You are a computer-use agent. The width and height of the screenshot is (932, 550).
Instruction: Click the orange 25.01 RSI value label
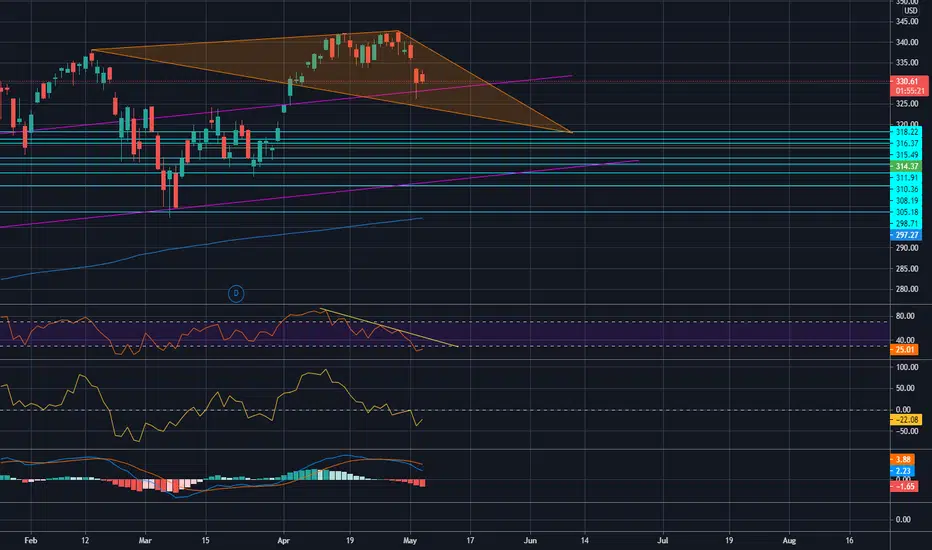905,350
